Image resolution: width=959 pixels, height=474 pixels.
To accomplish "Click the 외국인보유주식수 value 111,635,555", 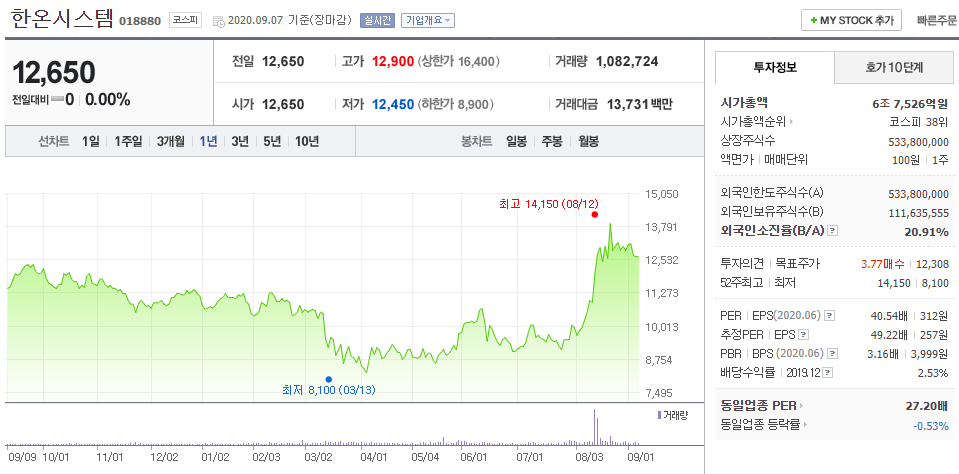I will coord(918,213).
